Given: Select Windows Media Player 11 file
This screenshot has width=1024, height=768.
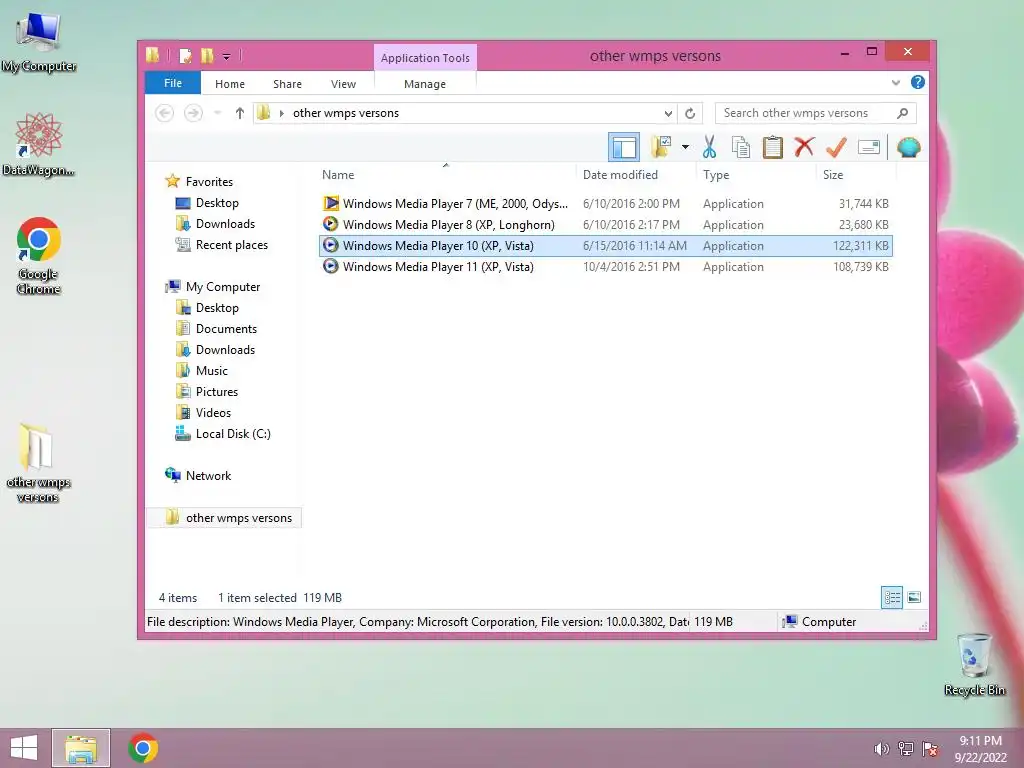Looking at the screenshot, I should (605, 266).
